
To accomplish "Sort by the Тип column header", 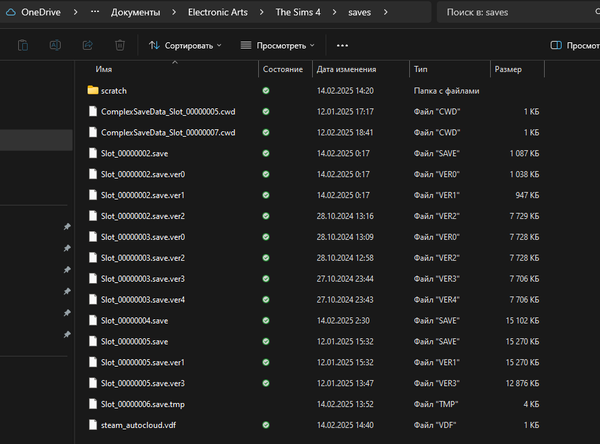I will click(x=421, y=69).
